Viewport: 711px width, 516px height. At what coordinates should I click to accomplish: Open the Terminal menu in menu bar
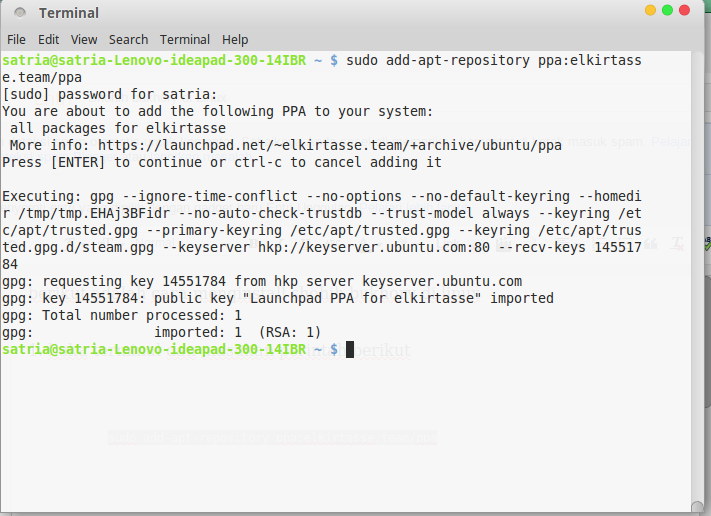pyautogui.click(x=185, y=40)
